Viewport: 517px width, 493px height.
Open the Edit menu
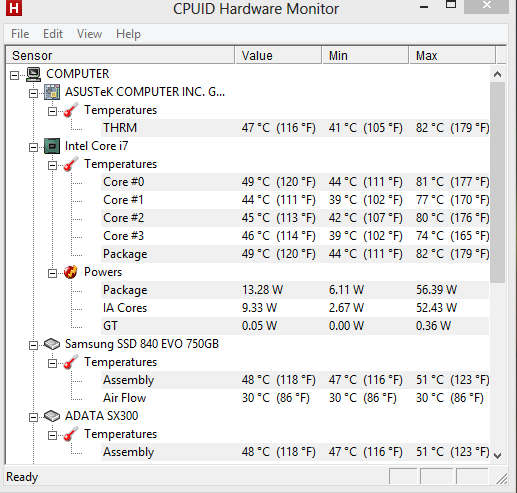53,34
